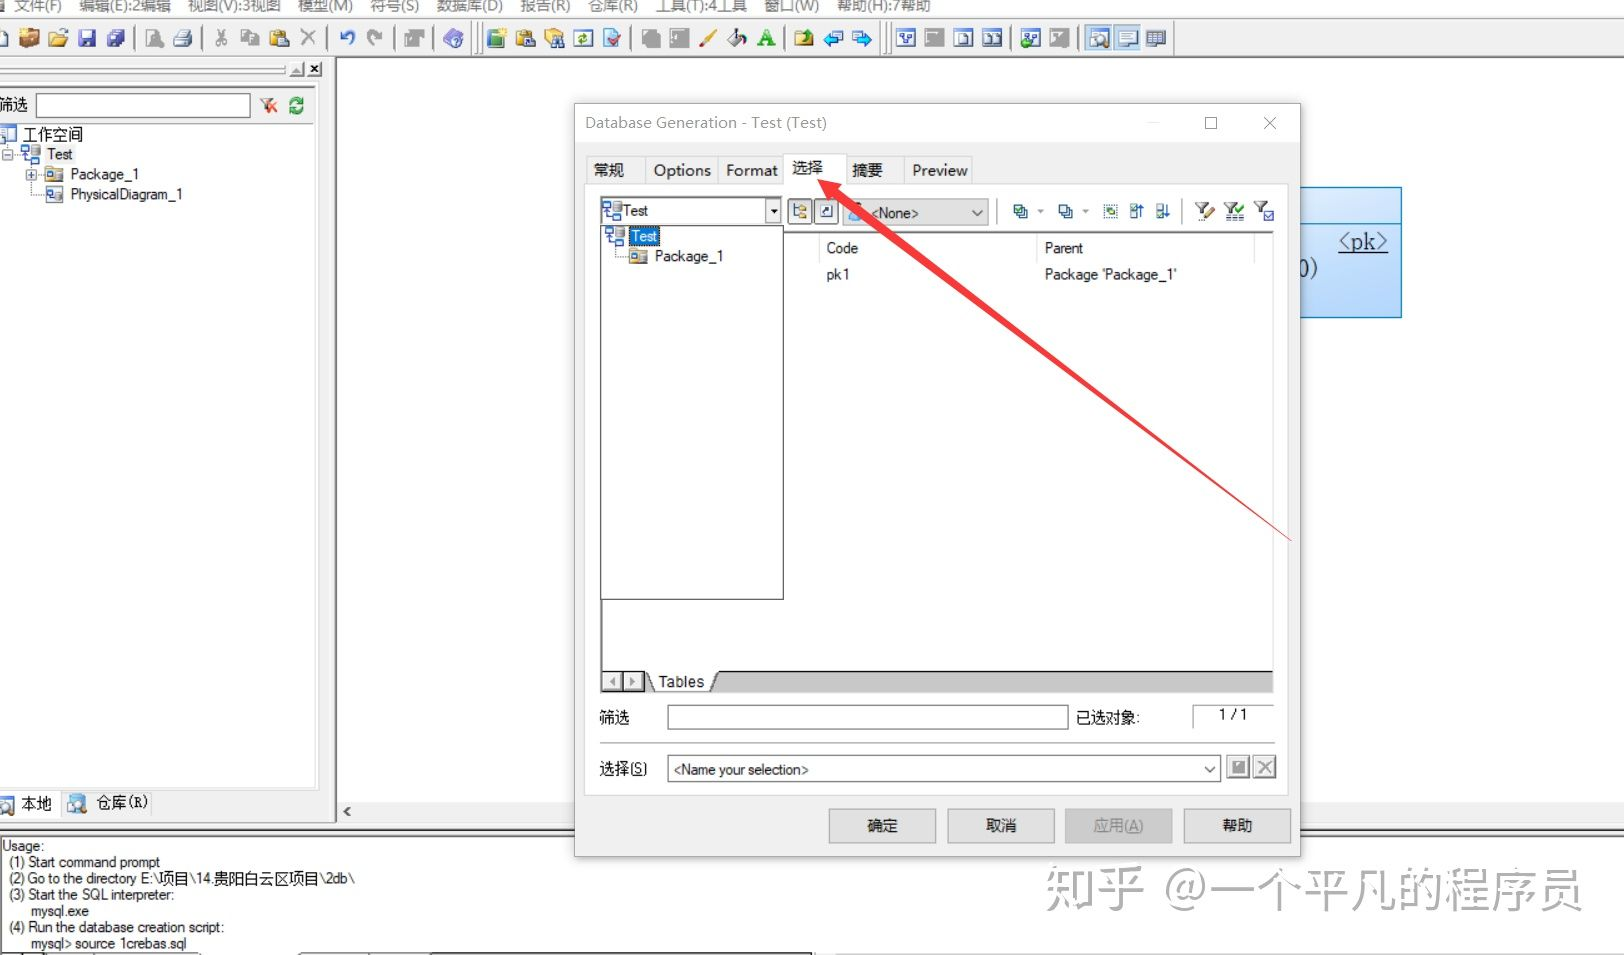The image size is (1624, 955).
Task: Toggle Include Sub-Packages icon in dialog
Action: [x=800, y=211]
